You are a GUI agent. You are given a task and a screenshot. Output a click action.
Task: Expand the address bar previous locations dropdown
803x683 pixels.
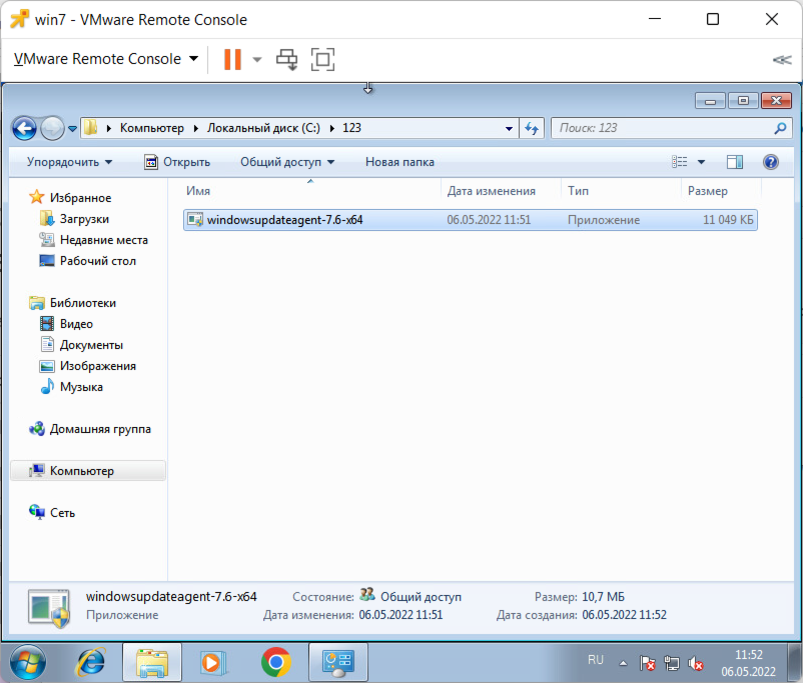click(509, 129)
